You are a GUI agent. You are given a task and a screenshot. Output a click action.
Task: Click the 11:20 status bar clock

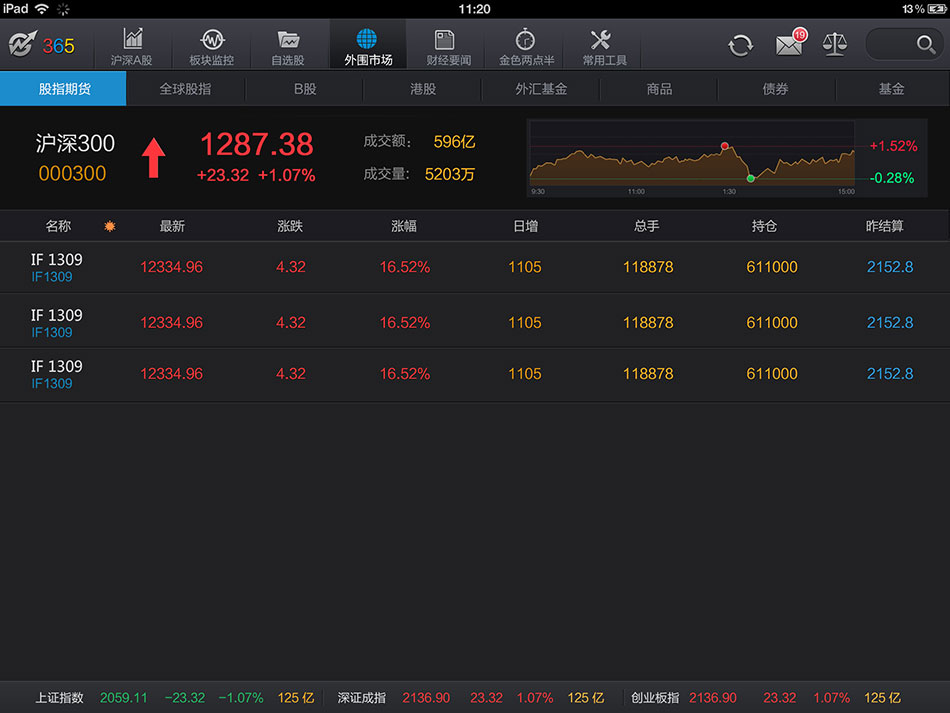click(474, 9)
